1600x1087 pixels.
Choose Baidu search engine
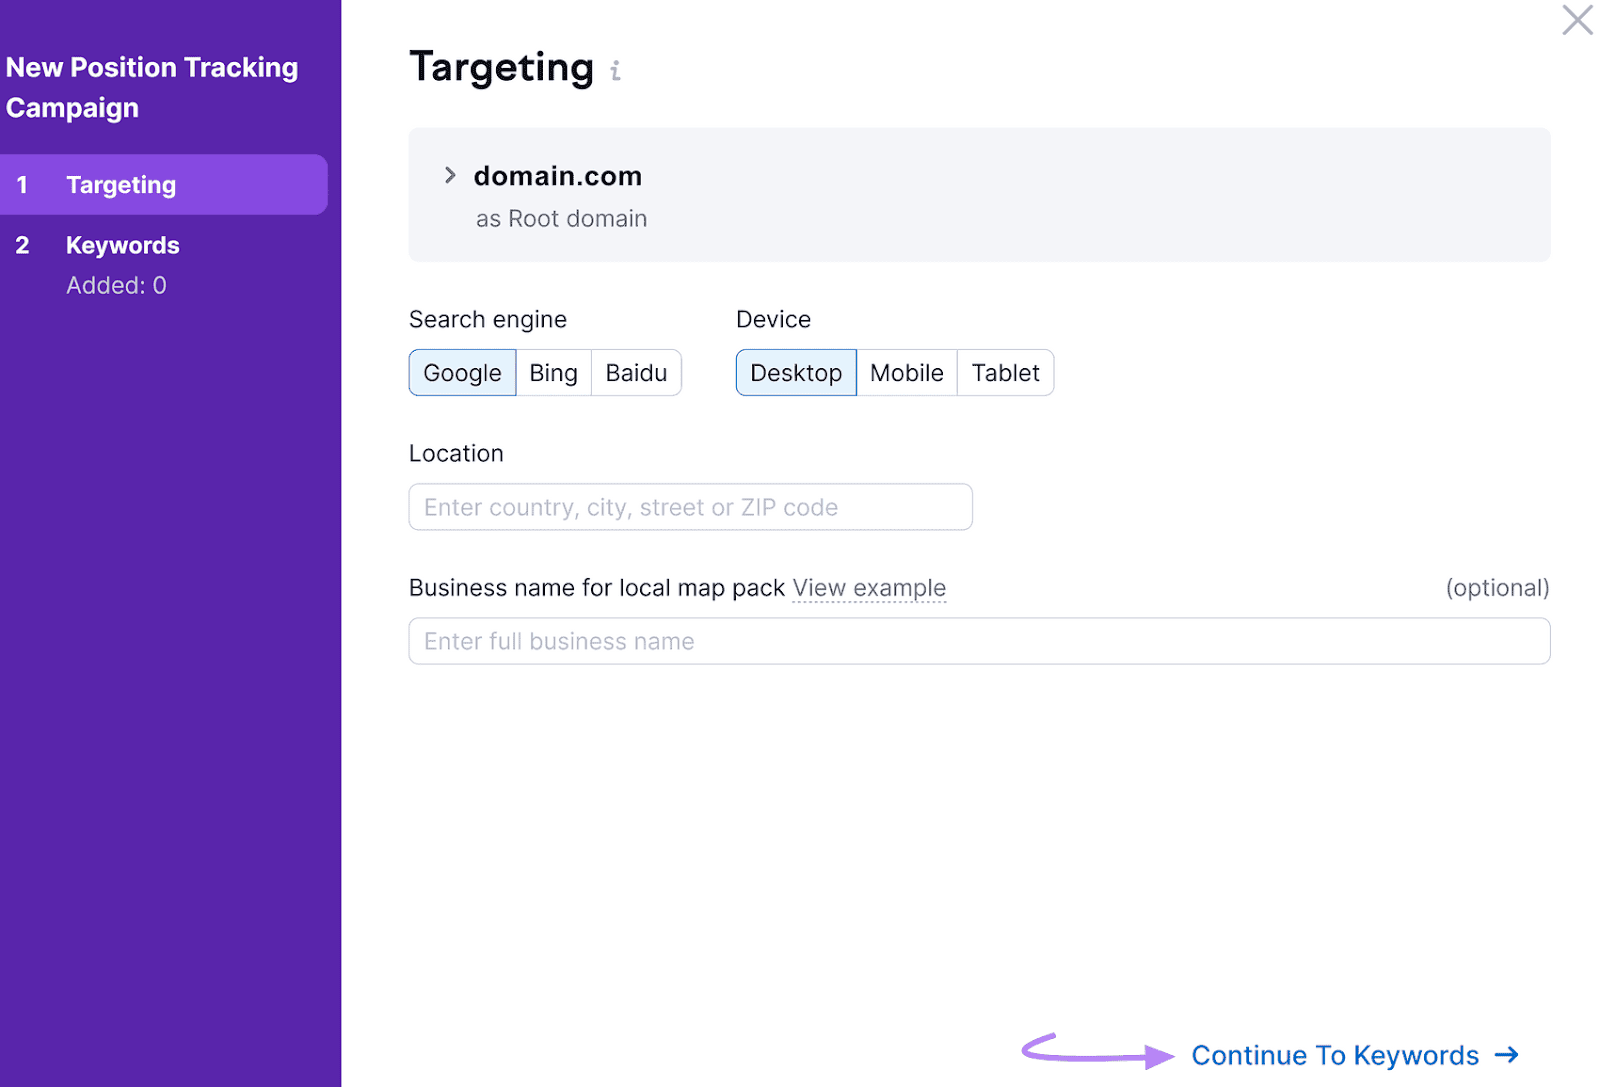tap(636, 372)
